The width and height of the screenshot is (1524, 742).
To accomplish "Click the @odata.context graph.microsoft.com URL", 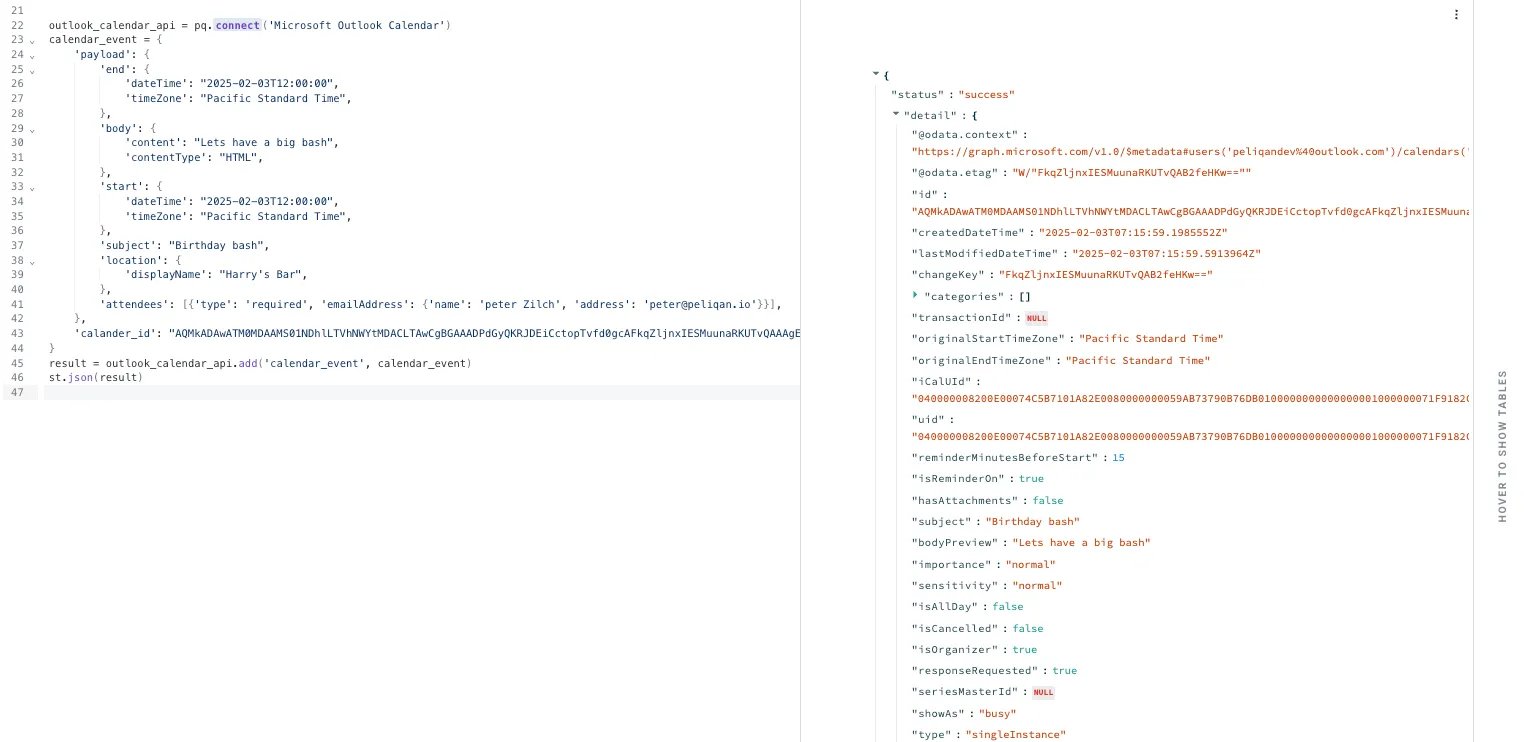I will (1191, 152).
